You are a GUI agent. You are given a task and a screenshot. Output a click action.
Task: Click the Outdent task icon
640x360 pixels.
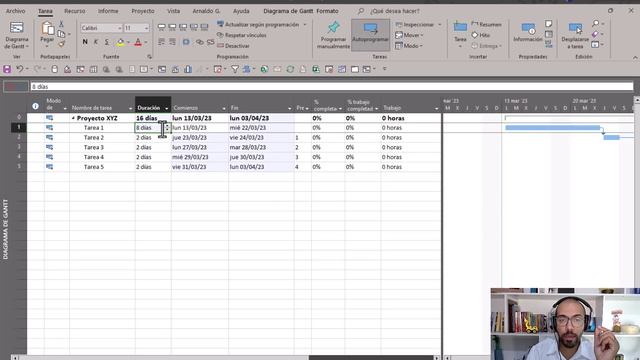pyautogui.click(x=162, y=42)
